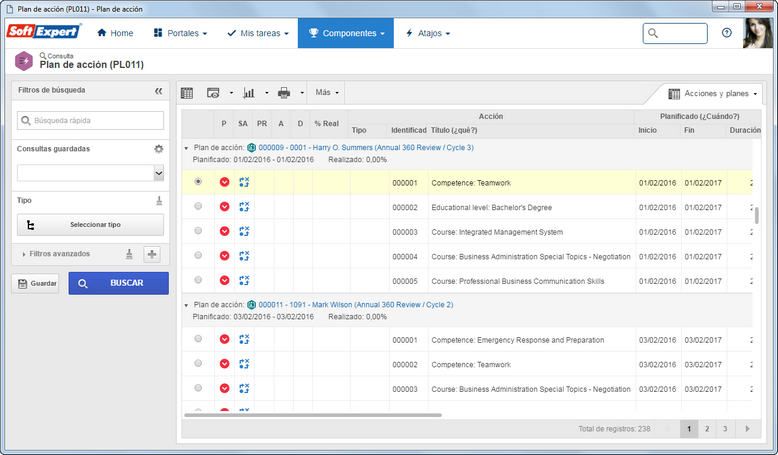The width and height of the screenshot is (778, 455).
Task: Click the BUSCAR button
Action: (x=119, y=283)
